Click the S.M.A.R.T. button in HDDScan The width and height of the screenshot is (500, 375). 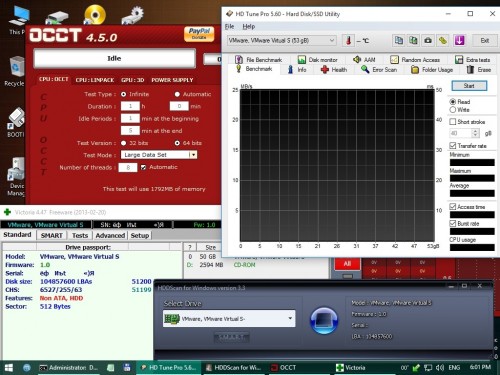coord(232,337)
